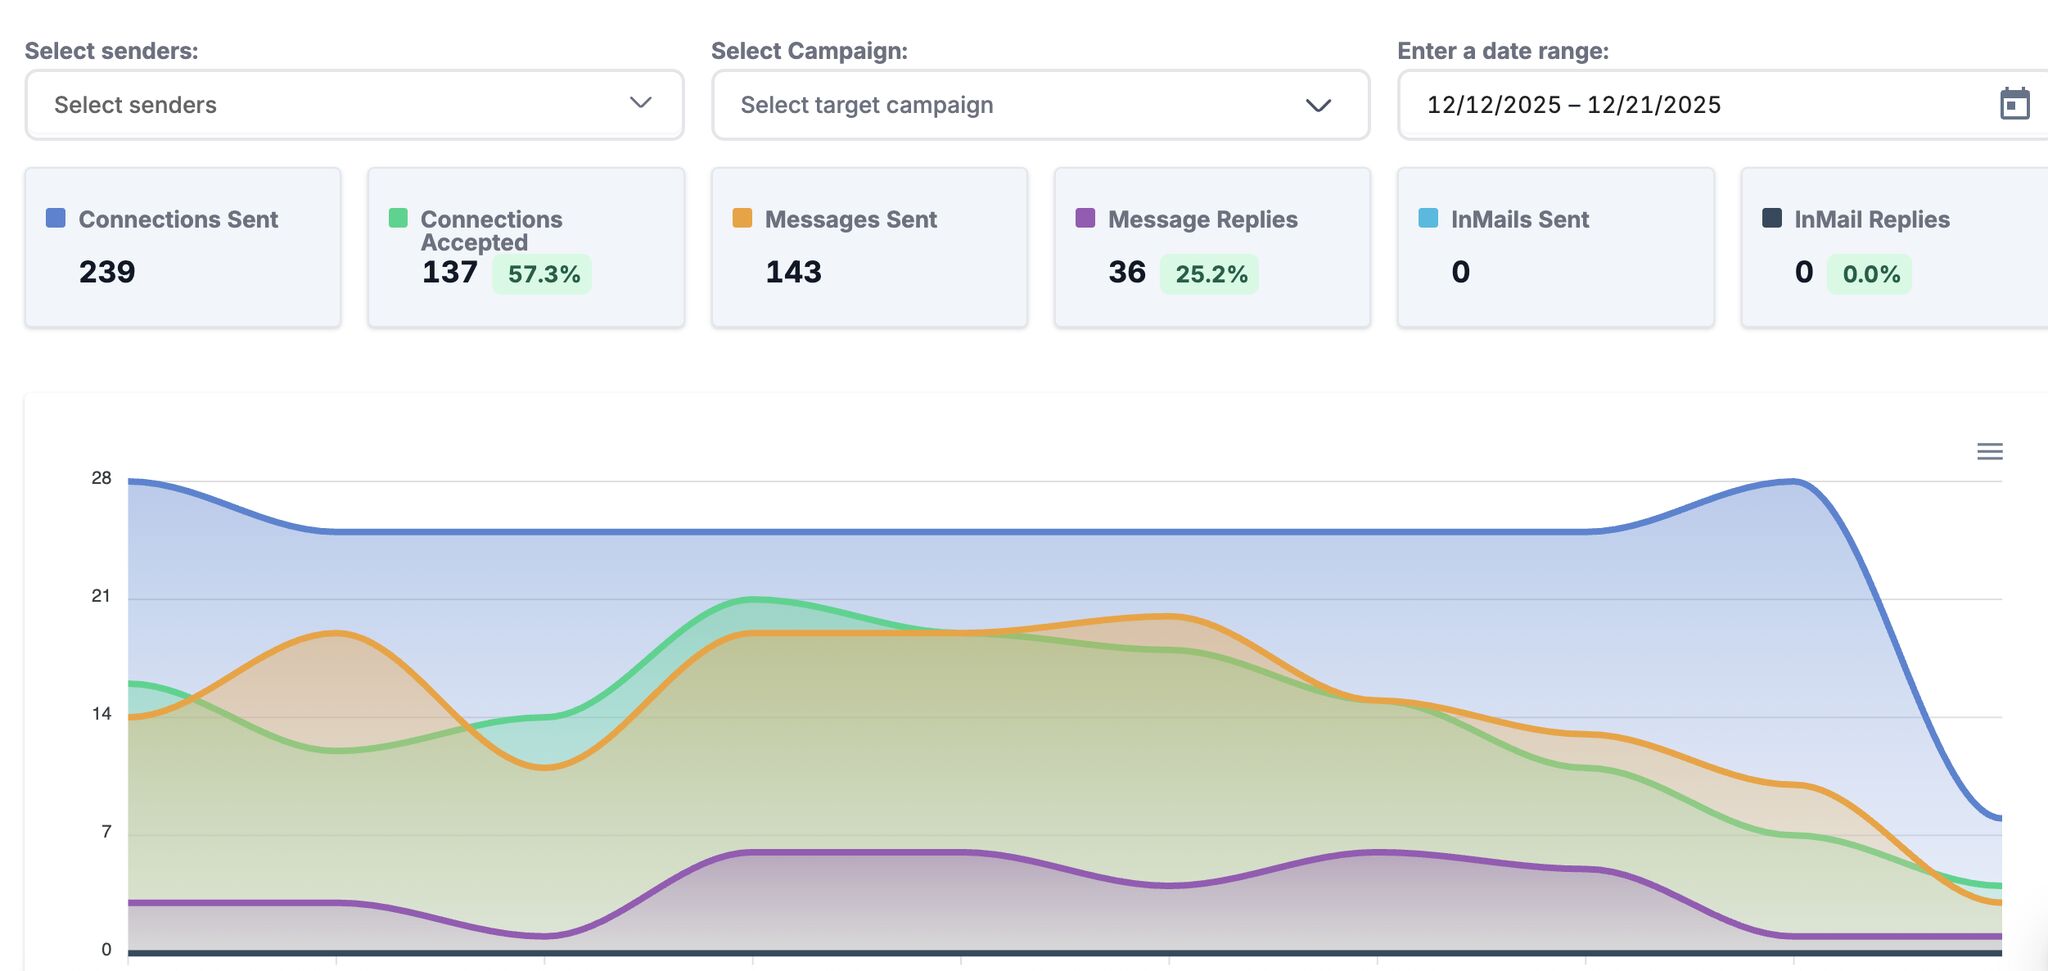
Task: Toggle the Messages Sent series card
Action: 869,247
